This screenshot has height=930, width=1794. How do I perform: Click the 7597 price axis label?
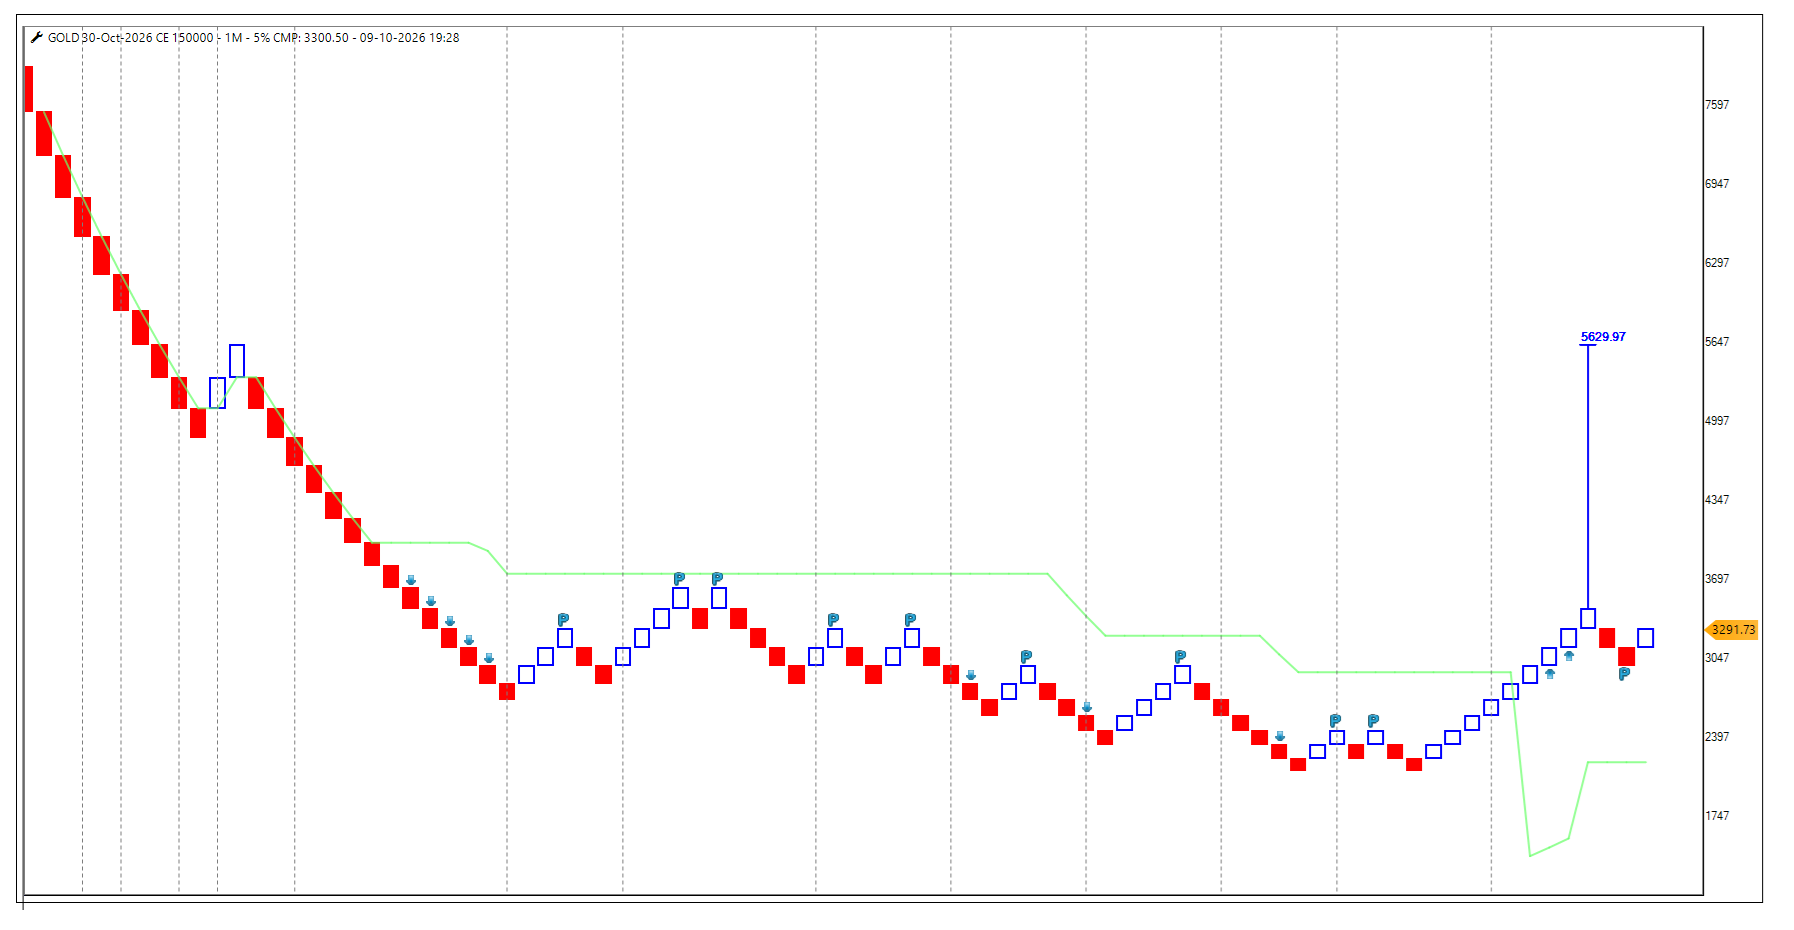pos(1717,105)
